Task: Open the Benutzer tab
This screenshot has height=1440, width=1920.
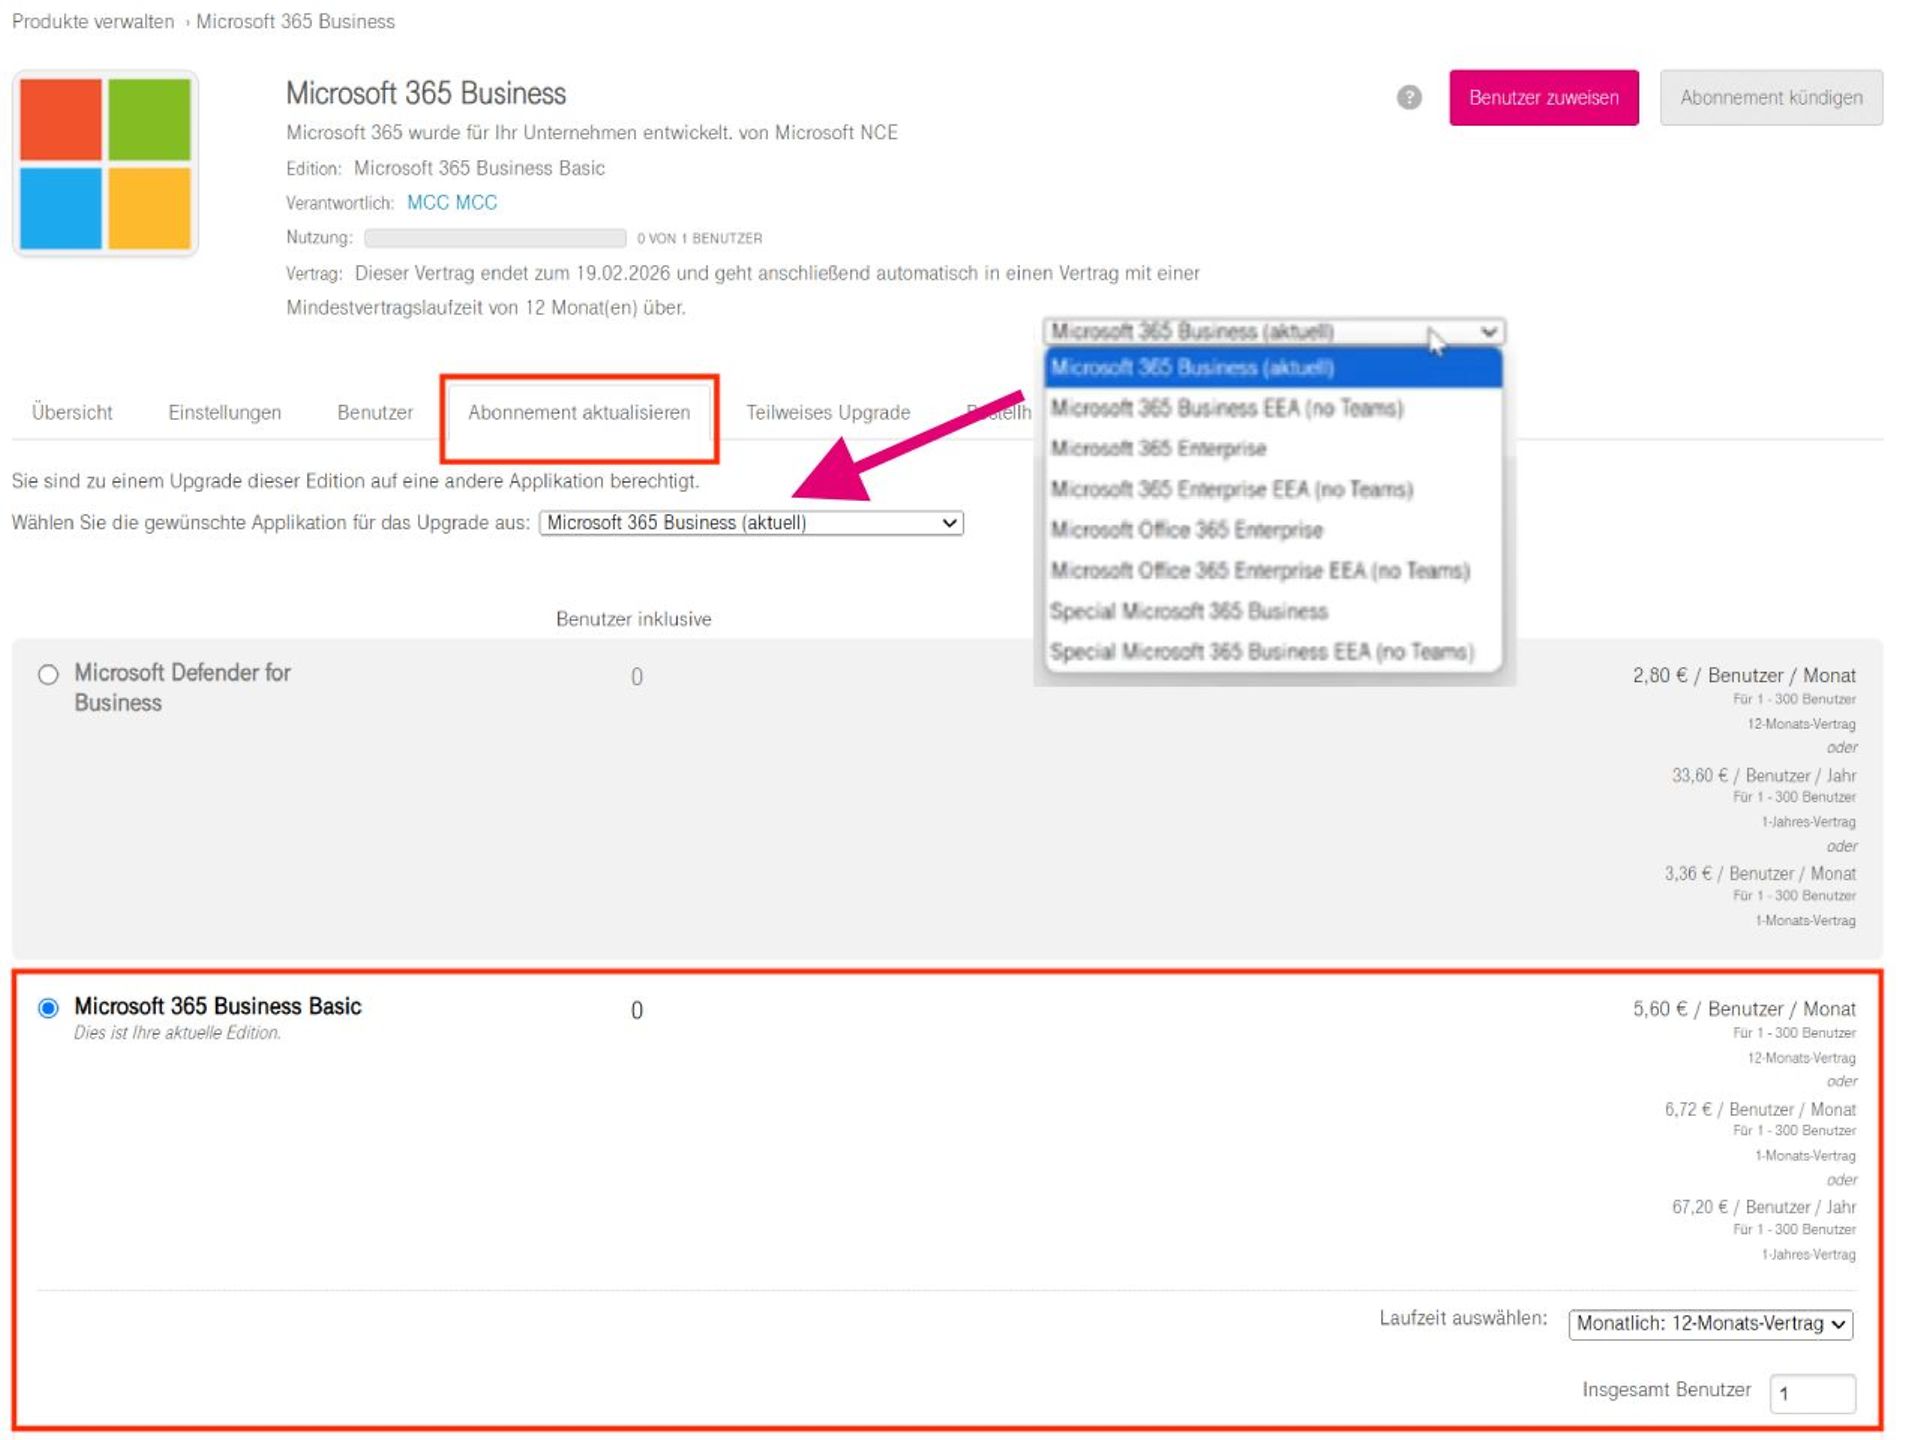Action: [375, 412]
